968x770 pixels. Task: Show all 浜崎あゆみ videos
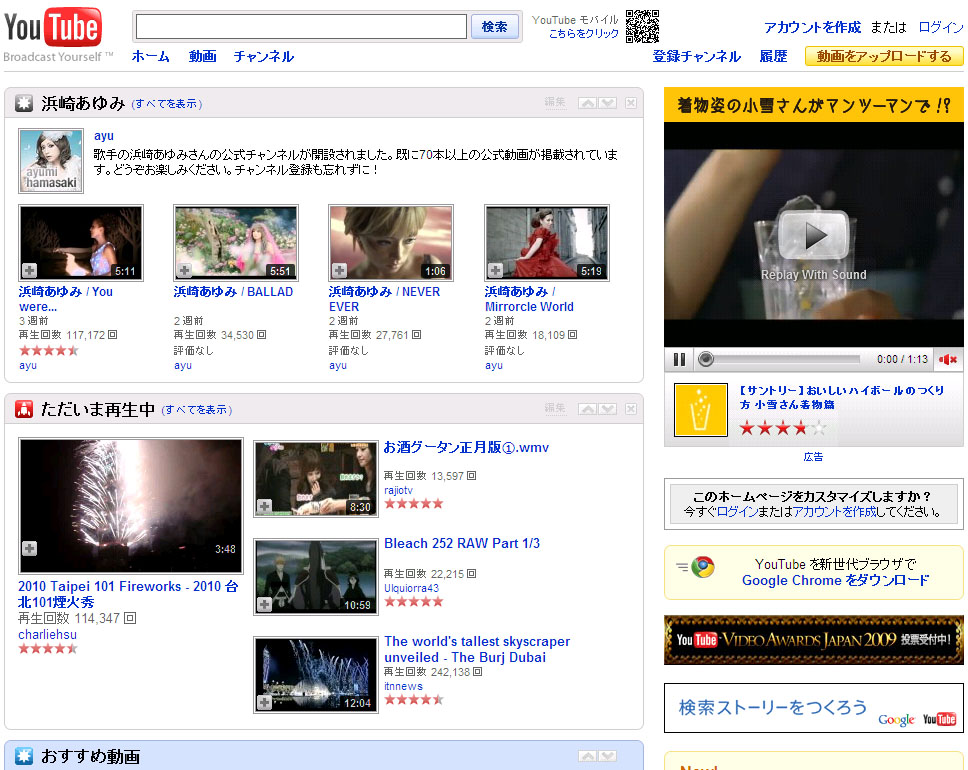coord(167,104)
